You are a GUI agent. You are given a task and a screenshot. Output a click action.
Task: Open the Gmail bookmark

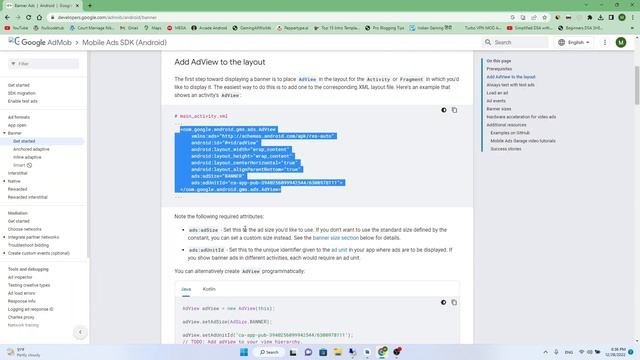(129, 28)
